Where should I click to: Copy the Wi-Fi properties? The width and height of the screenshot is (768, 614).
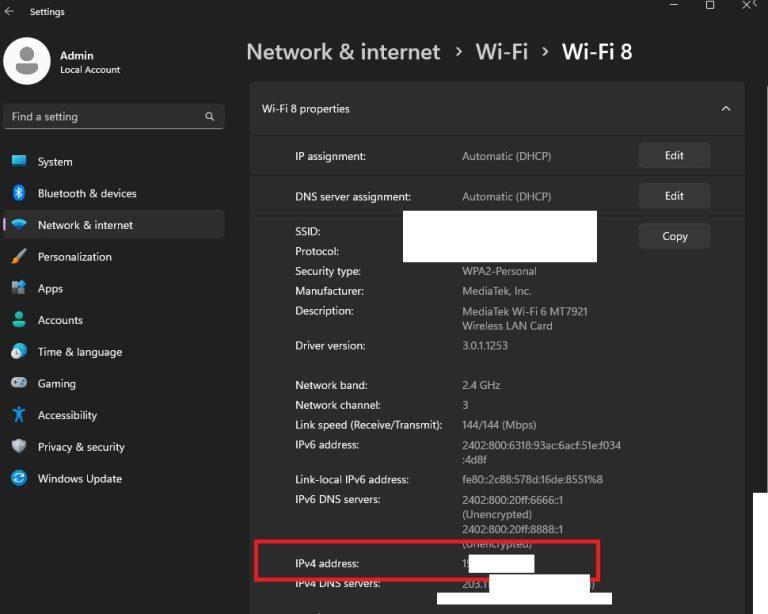[x=674, y=237]
